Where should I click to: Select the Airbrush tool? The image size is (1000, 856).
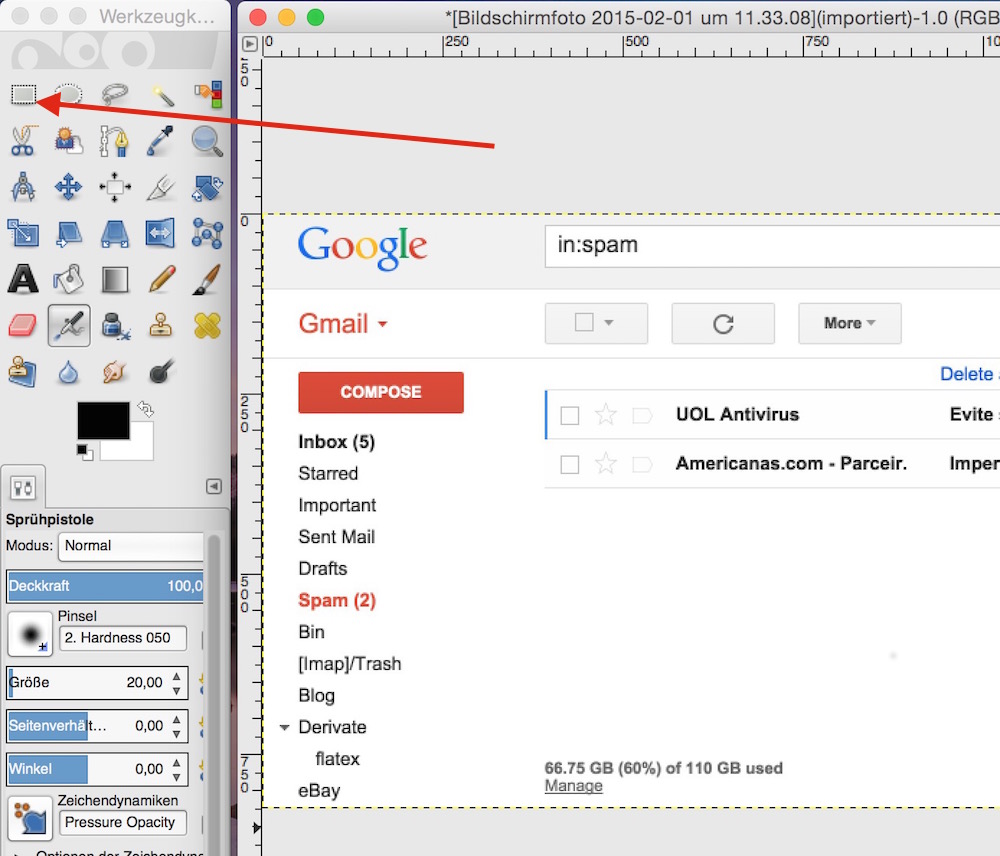[69, 325]
